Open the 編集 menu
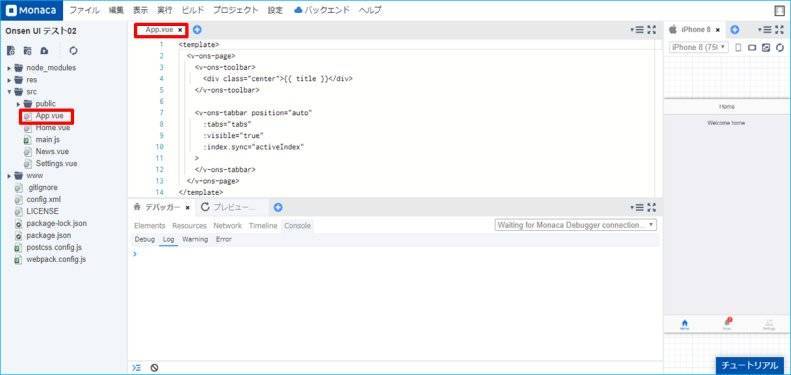 116,10
